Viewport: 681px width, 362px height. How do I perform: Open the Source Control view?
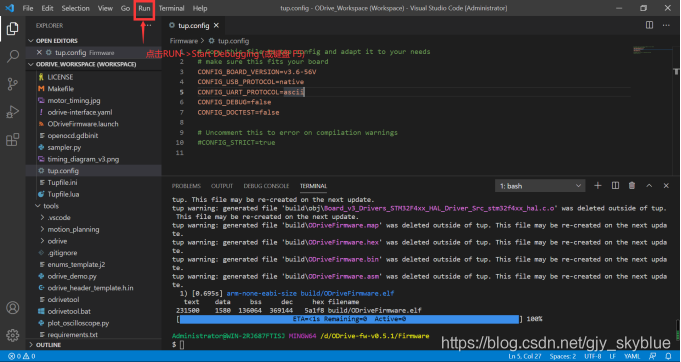pos(13,84)
